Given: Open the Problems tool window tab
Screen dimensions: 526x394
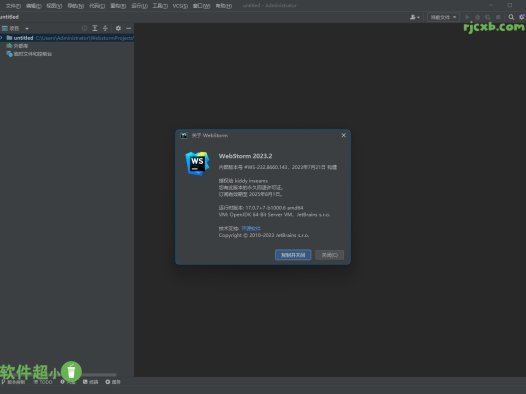Looking at the screenshot, I should [x=68, y=382].
